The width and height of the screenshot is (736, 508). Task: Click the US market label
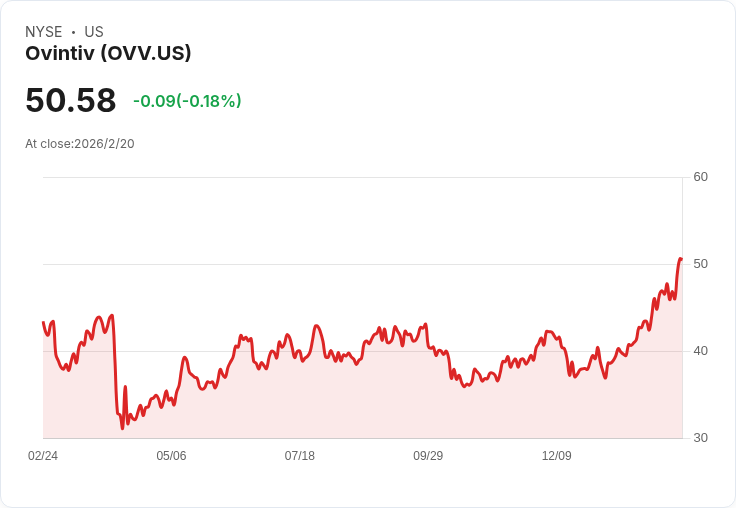[x=94, y=32]
